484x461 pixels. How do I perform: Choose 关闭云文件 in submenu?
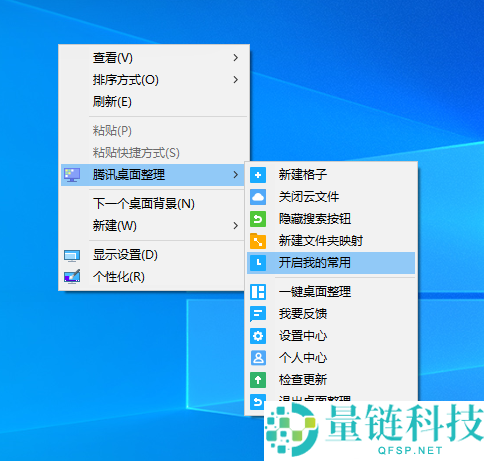(x=331, y=197)
